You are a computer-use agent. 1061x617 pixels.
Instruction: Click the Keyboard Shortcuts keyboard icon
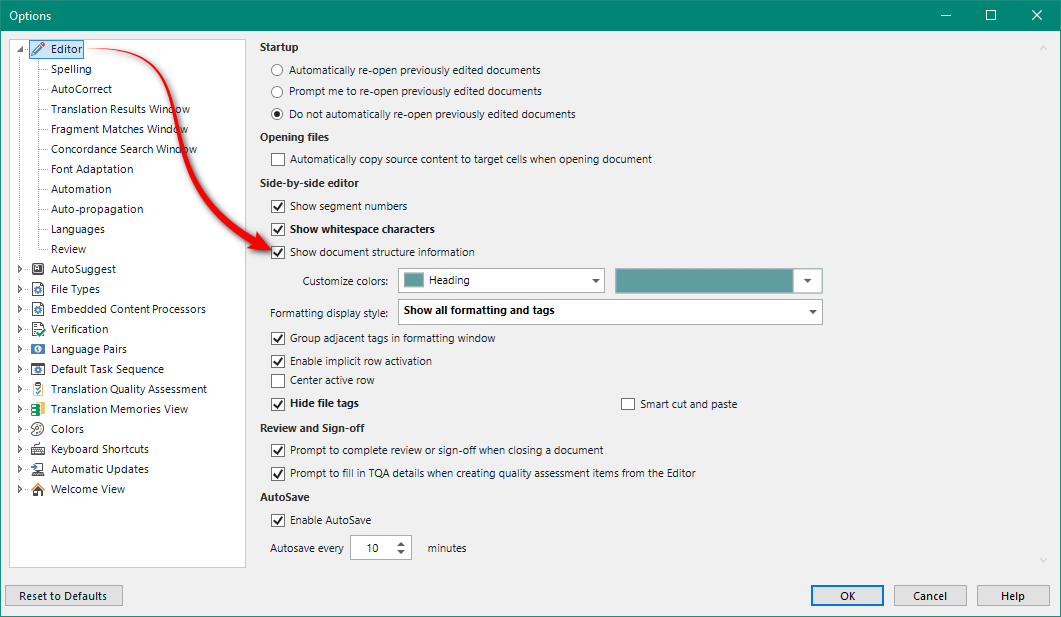38,449
